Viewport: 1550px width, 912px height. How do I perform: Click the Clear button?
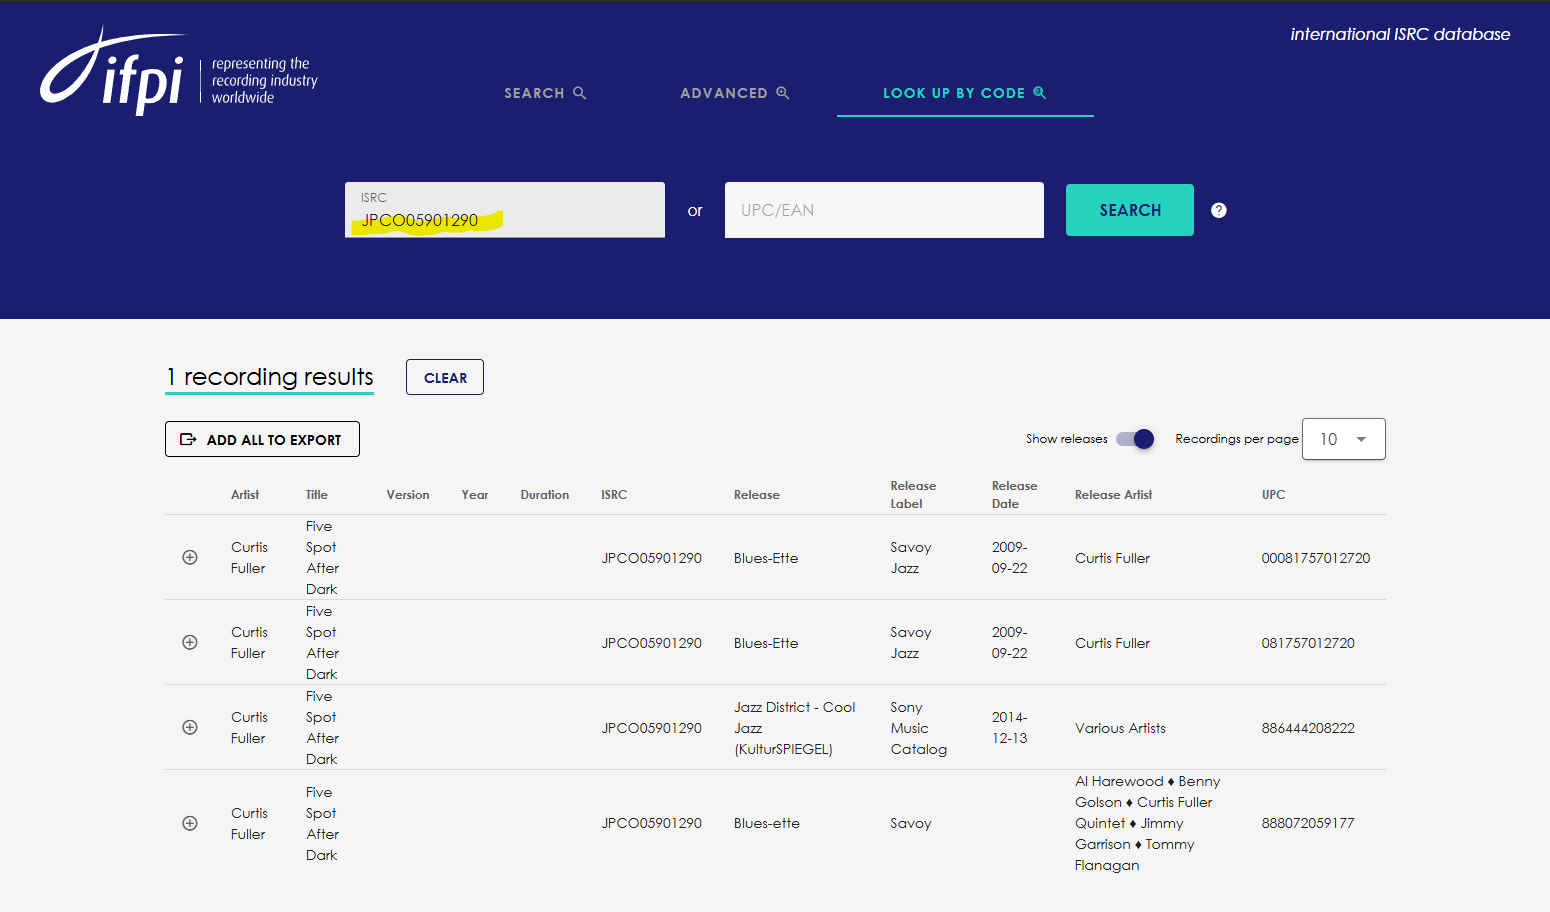pos(445,378)
